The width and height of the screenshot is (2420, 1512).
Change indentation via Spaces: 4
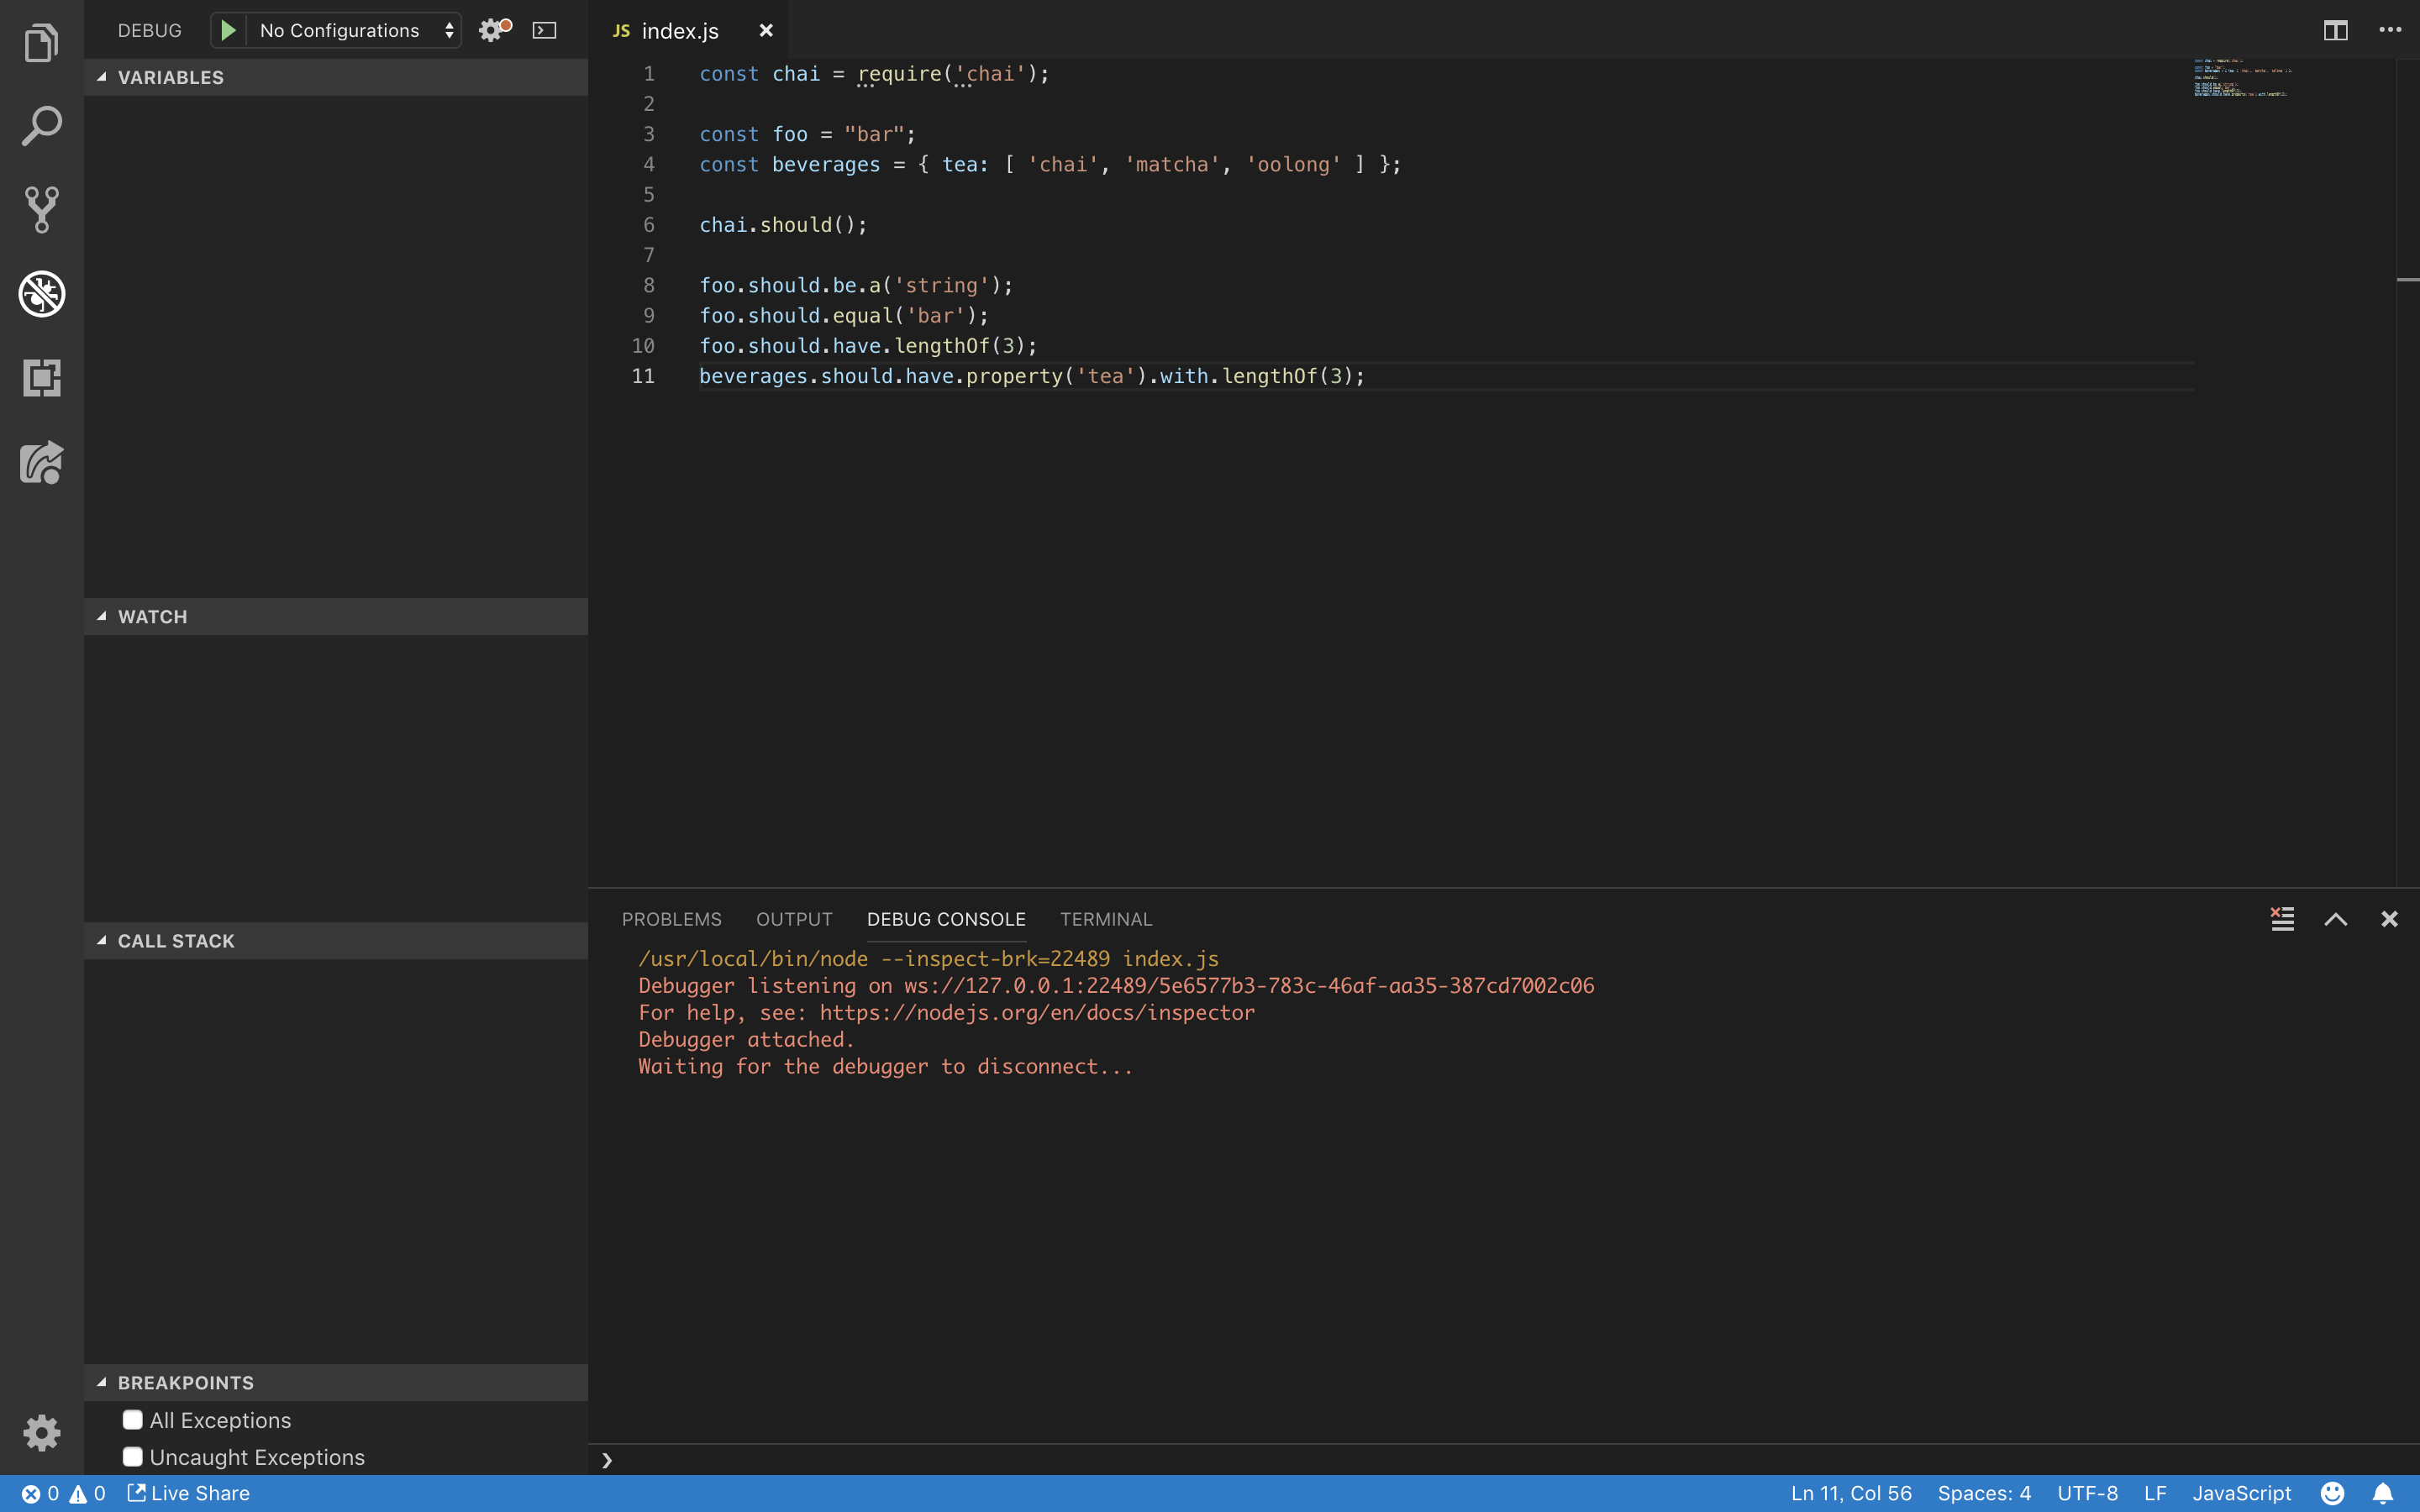(x=1984, y=1493)
